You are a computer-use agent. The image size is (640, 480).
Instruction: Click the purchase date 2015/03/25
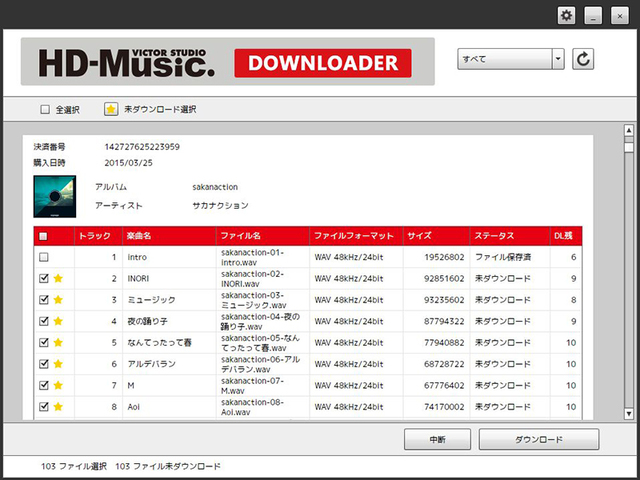point(129,163)
